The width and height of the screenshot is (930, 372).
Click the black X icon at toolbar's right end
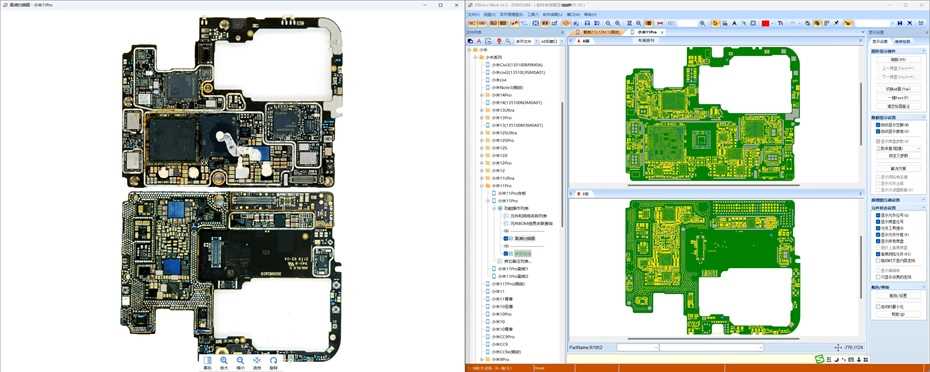coord(909,23)
